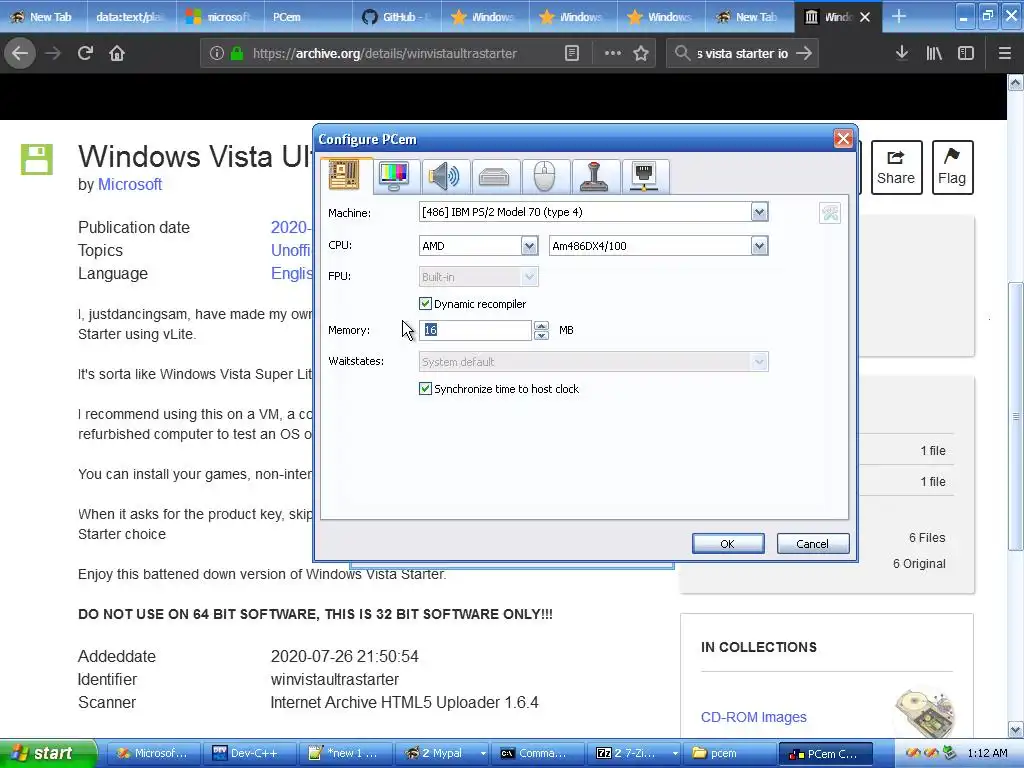Image resolution: width=1024 pixels, height=768 pixels.
Task: Click the page scrollbar up arrow
Action: 1015,83
